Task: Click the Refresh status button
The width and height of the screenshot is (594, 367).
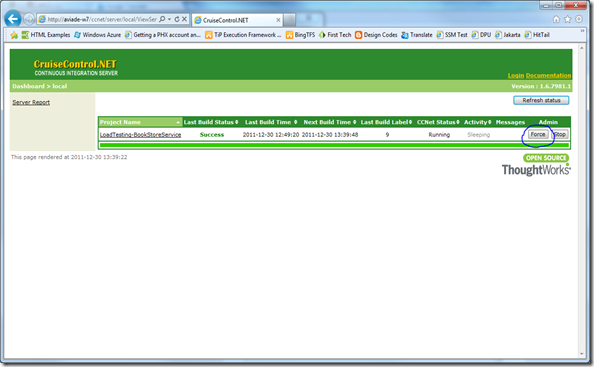Action: (541, 100)
